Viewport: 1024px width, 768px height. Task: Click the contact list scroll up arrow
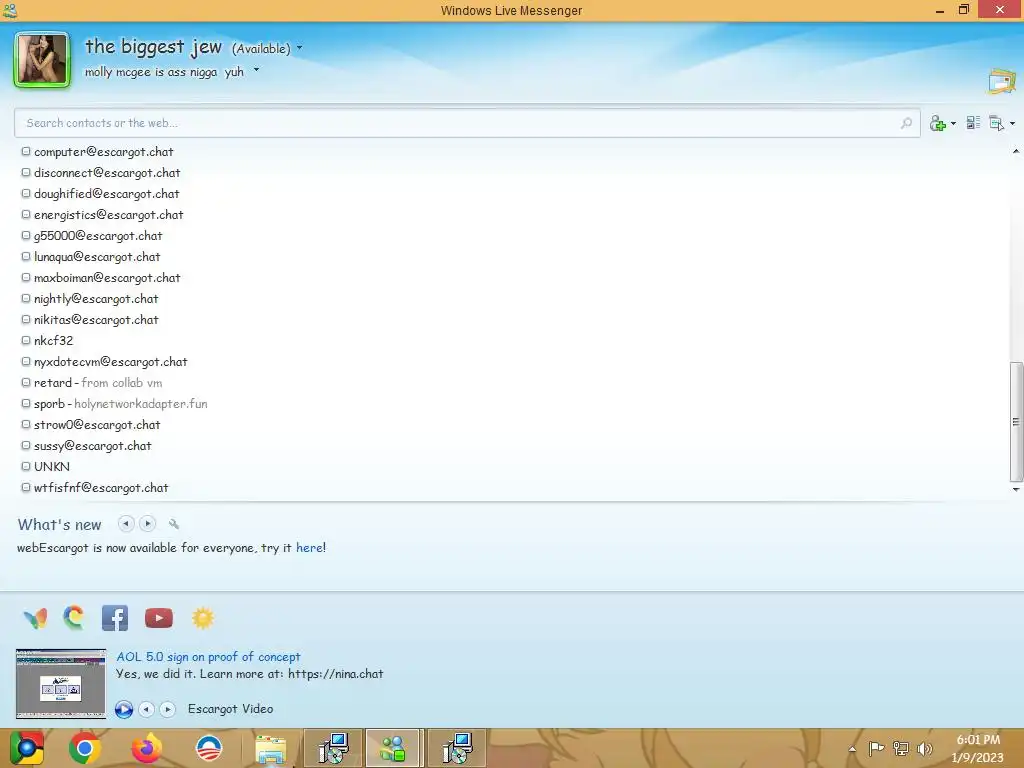[x=1016, y=151]
